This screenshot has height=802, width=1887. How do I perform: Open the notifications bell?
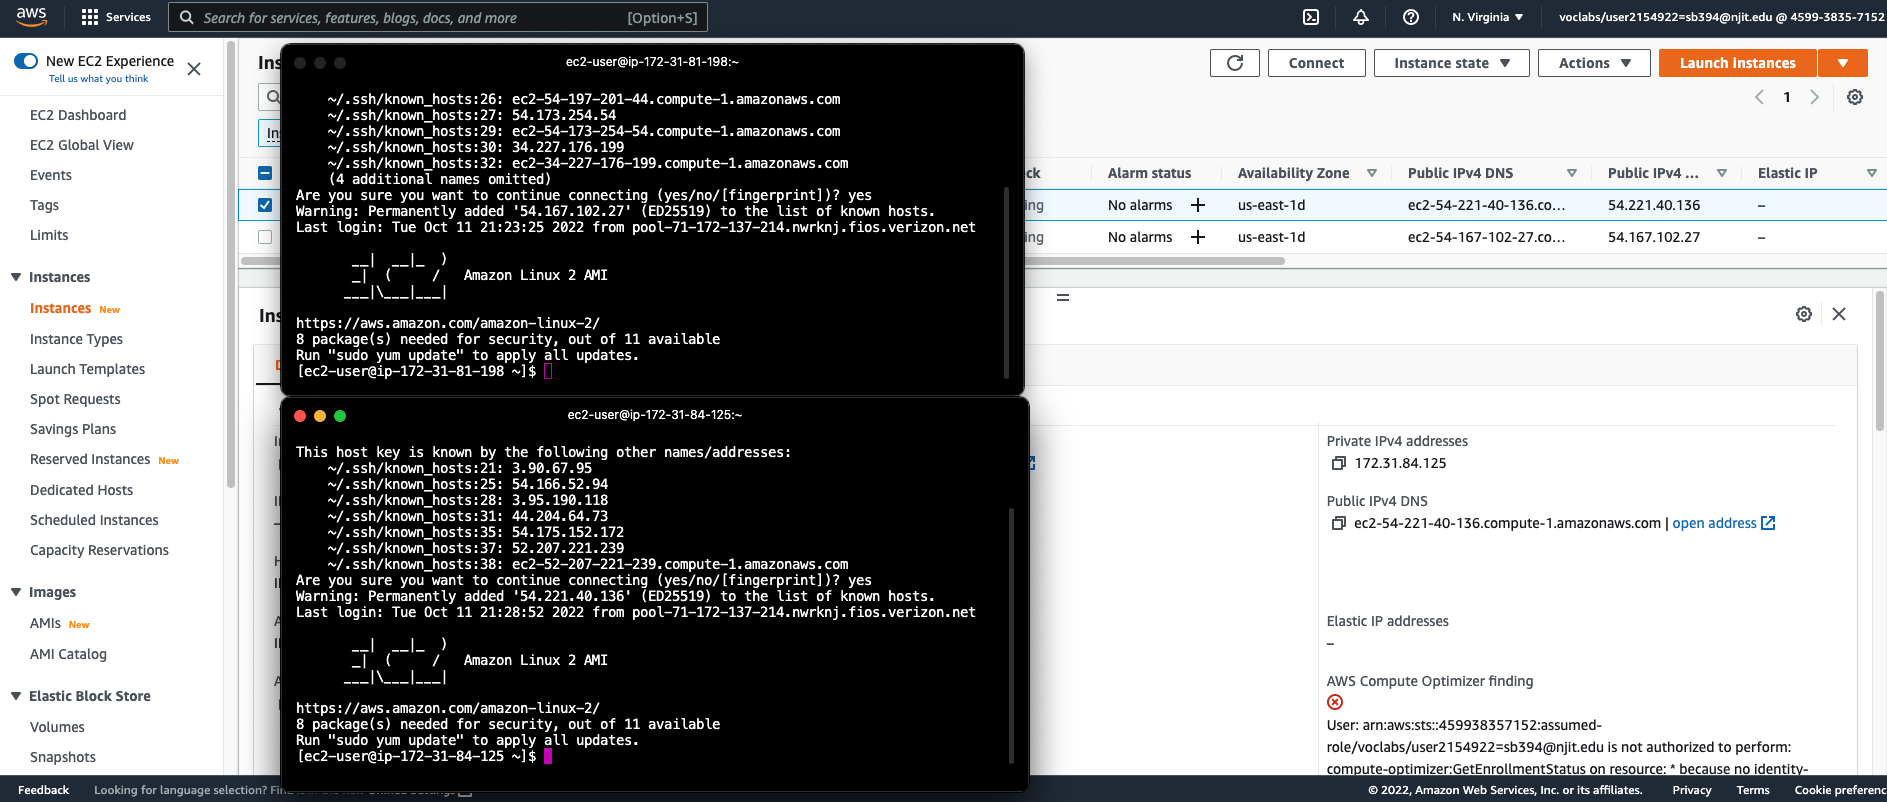click(x=1361, y=17)
